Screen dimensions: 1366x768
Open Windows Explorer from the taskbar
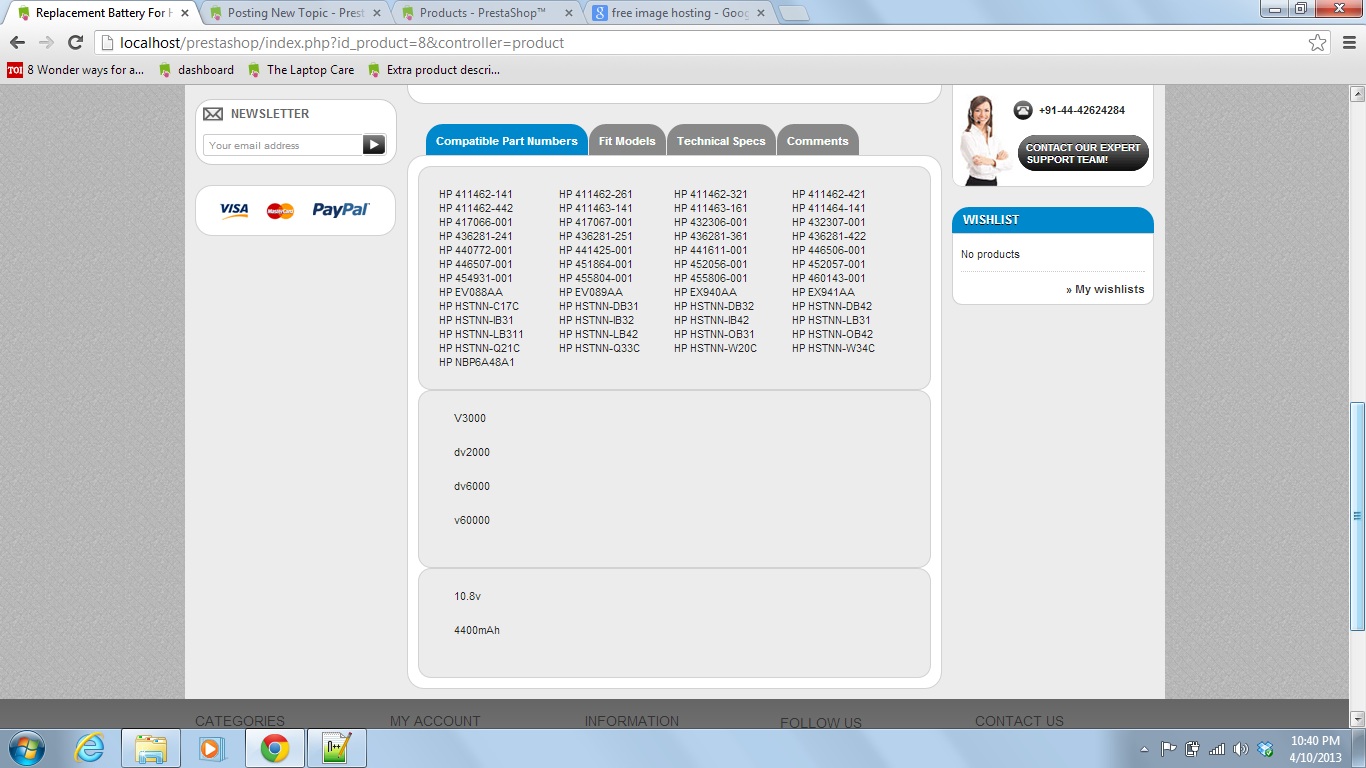pyautogui.click(x=151, y=748)
